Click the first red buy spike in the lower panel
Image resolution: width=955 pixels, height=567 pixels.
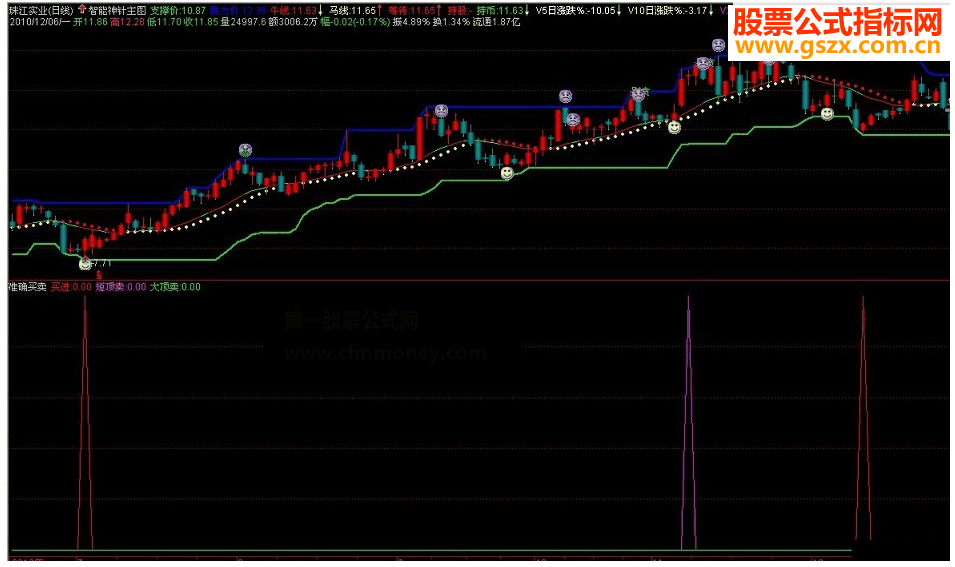click(85, 423)
